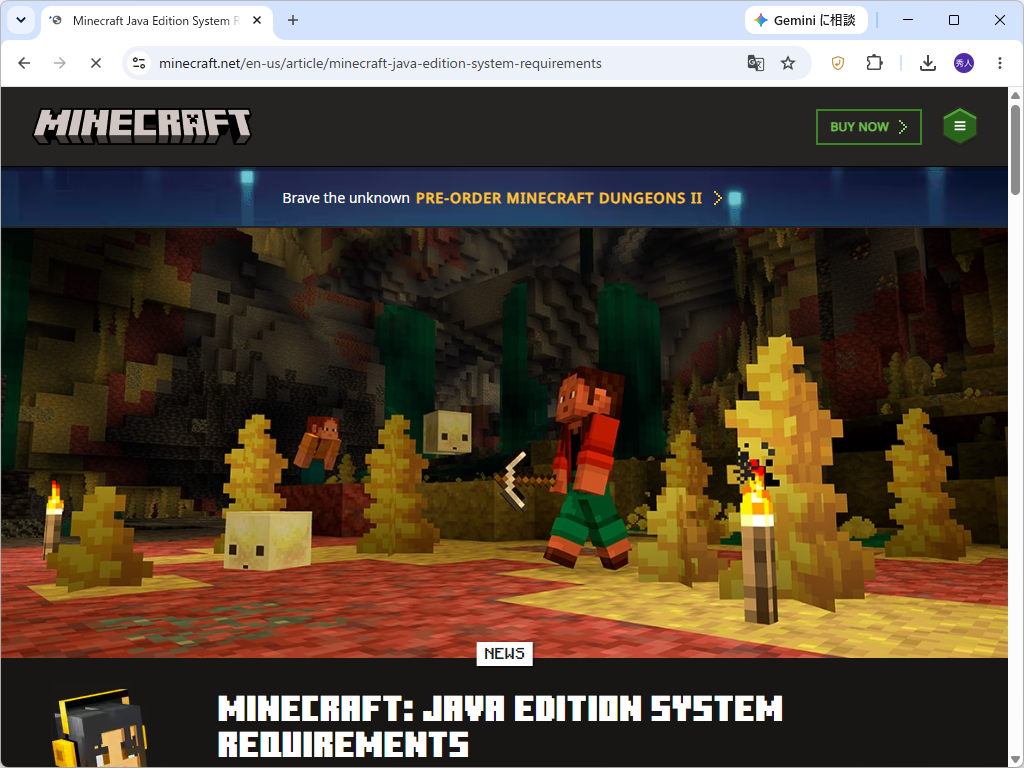The image size is (1024, 768).
Task: Click the Minecraft logo
Action: 142,126
